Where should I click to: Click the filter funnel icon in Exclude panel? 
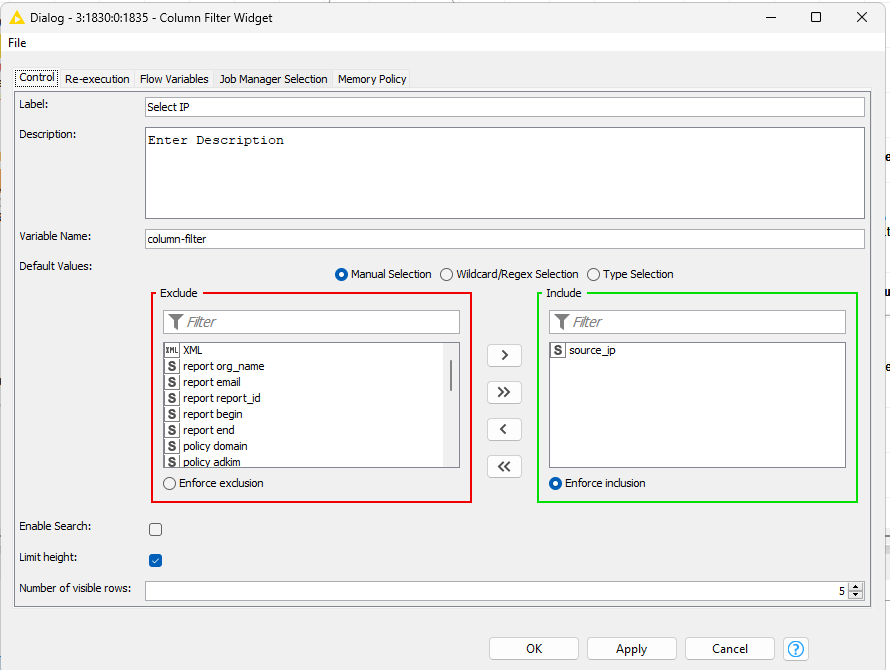(x=176, y=322)
